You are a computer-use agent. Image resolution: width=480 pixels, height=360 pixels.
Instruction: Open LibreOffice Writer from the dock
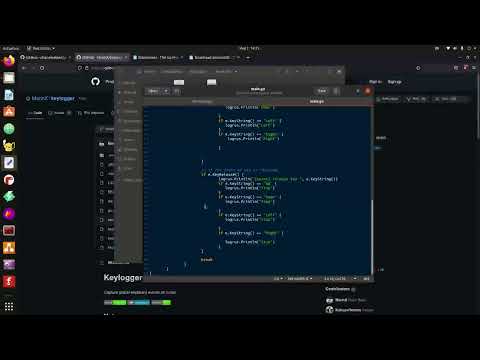click(9, 95)
